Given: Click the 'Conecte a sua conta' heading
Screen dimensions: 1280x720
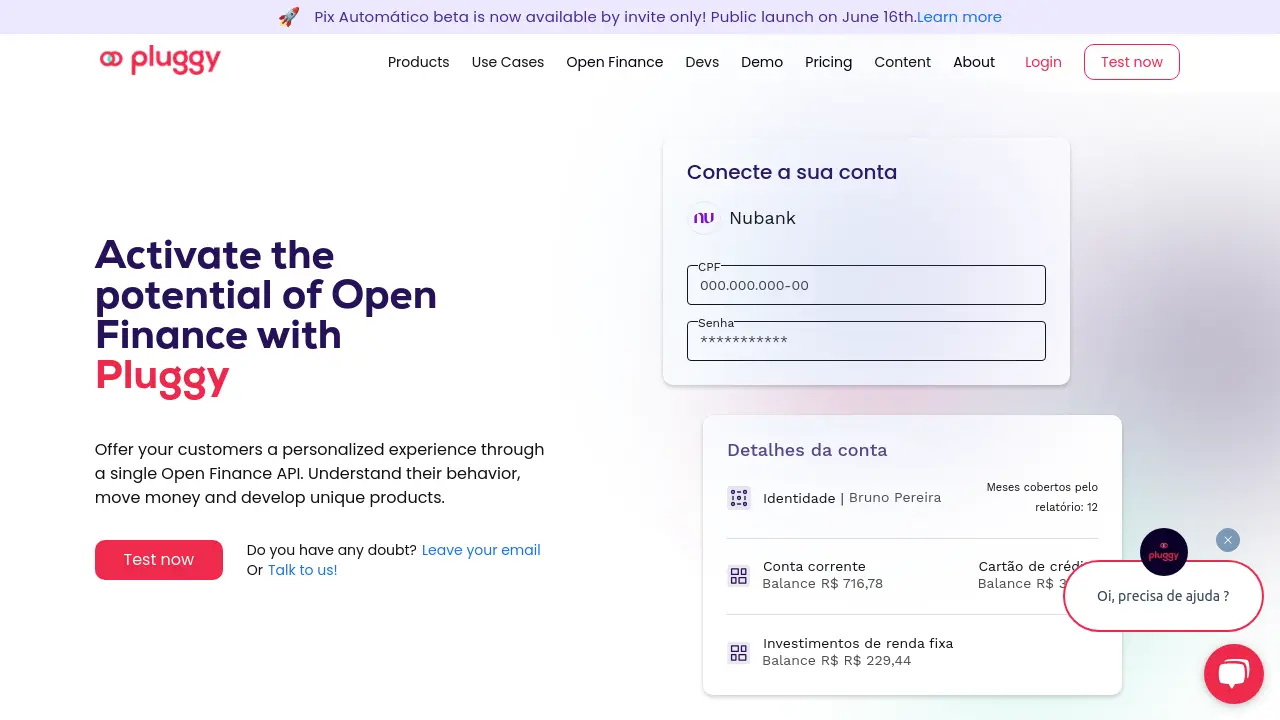Looking at the screenshot, I should point(792,172).
